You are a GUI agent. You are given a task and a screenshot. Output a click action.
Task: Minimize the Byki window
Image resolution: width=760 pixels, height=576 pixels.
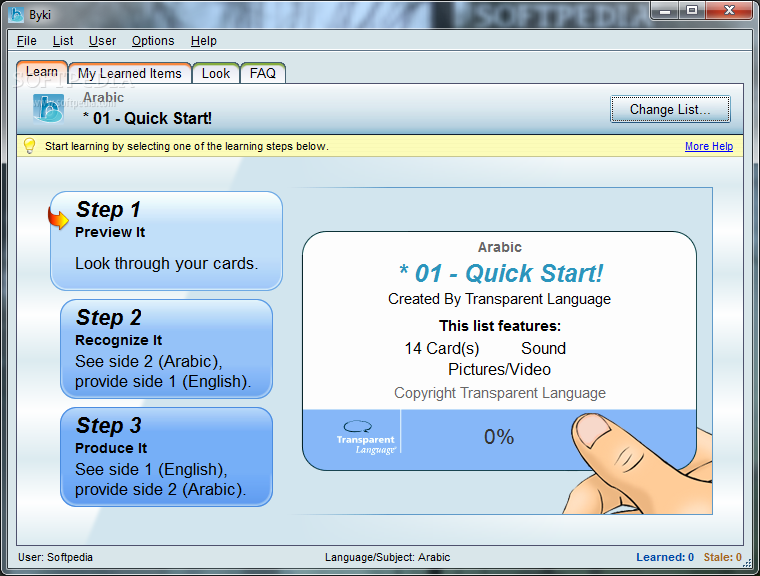(665, 11)
